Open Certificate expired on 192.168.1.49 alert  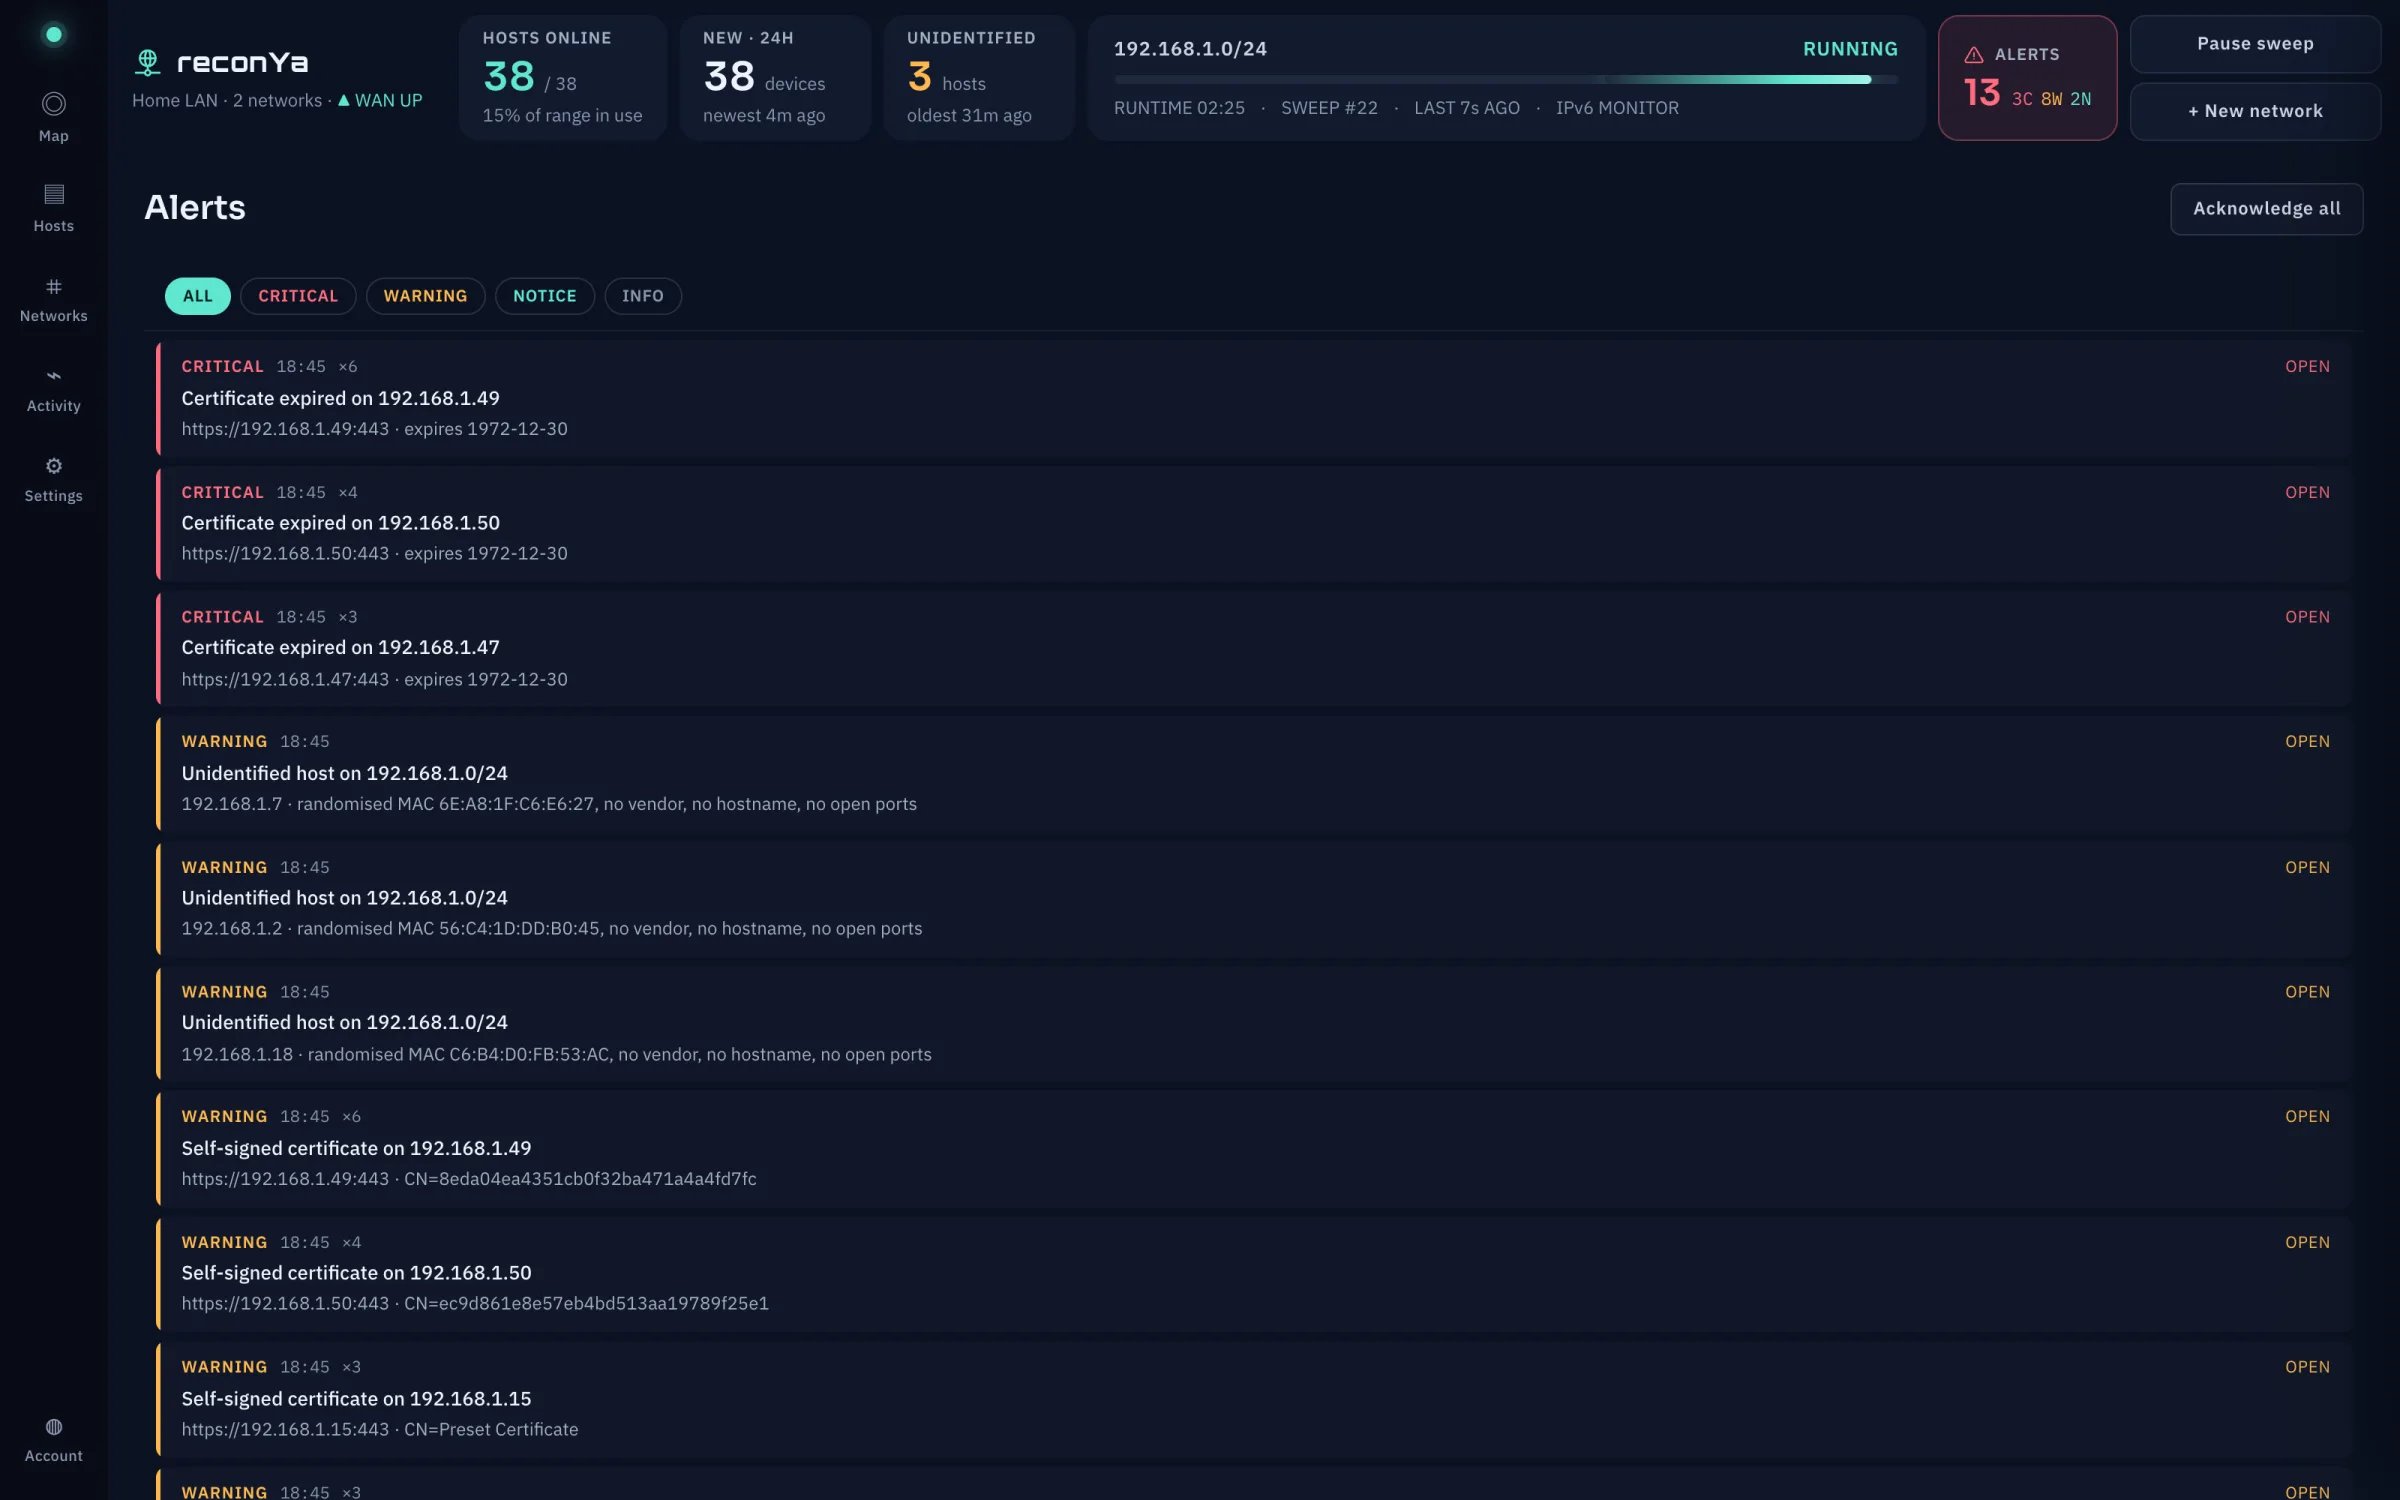pyautogui.click(x=1254, y=398)
